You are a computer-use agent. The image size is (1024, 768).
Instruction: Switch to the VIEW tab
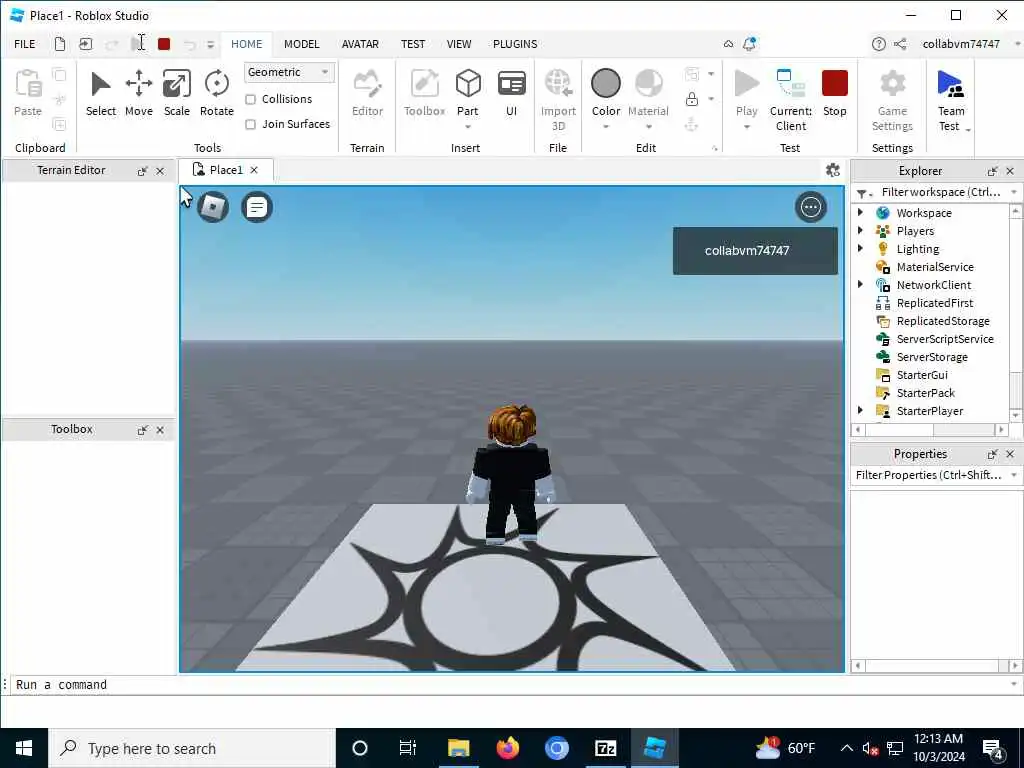coord(458,44)
